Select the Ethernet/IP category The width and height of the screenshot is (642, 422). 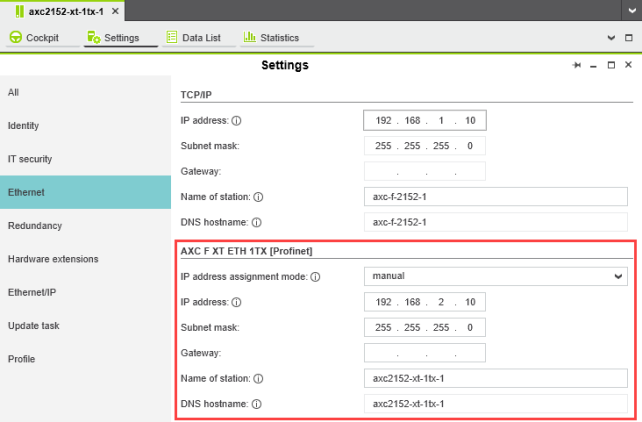coord(85,292)
